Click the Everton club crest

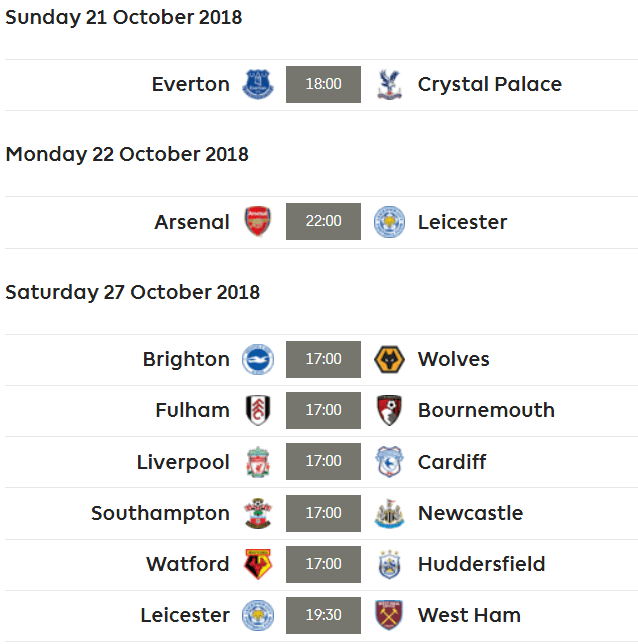pyautogui.click(x=258, y=84)
